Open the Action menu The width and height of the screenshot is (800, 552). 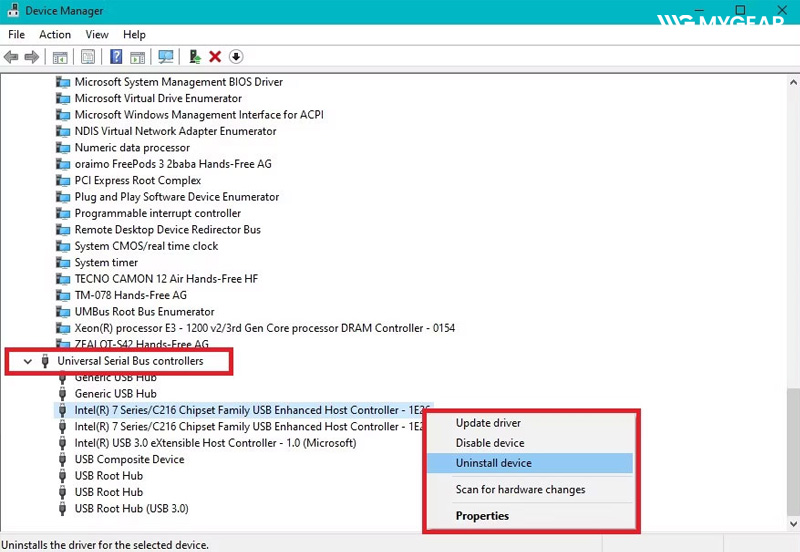[55, 34]
